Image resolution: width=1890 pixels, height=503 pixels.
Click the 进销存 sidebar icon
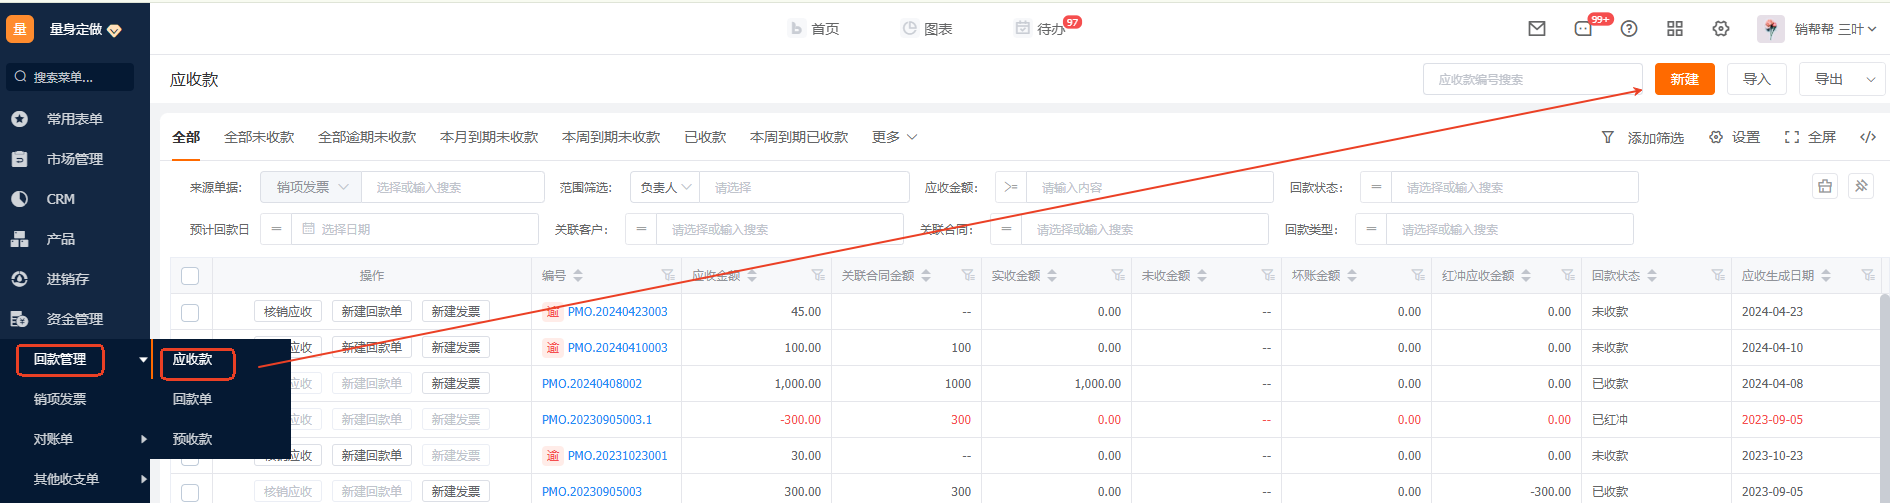(19, 279)
